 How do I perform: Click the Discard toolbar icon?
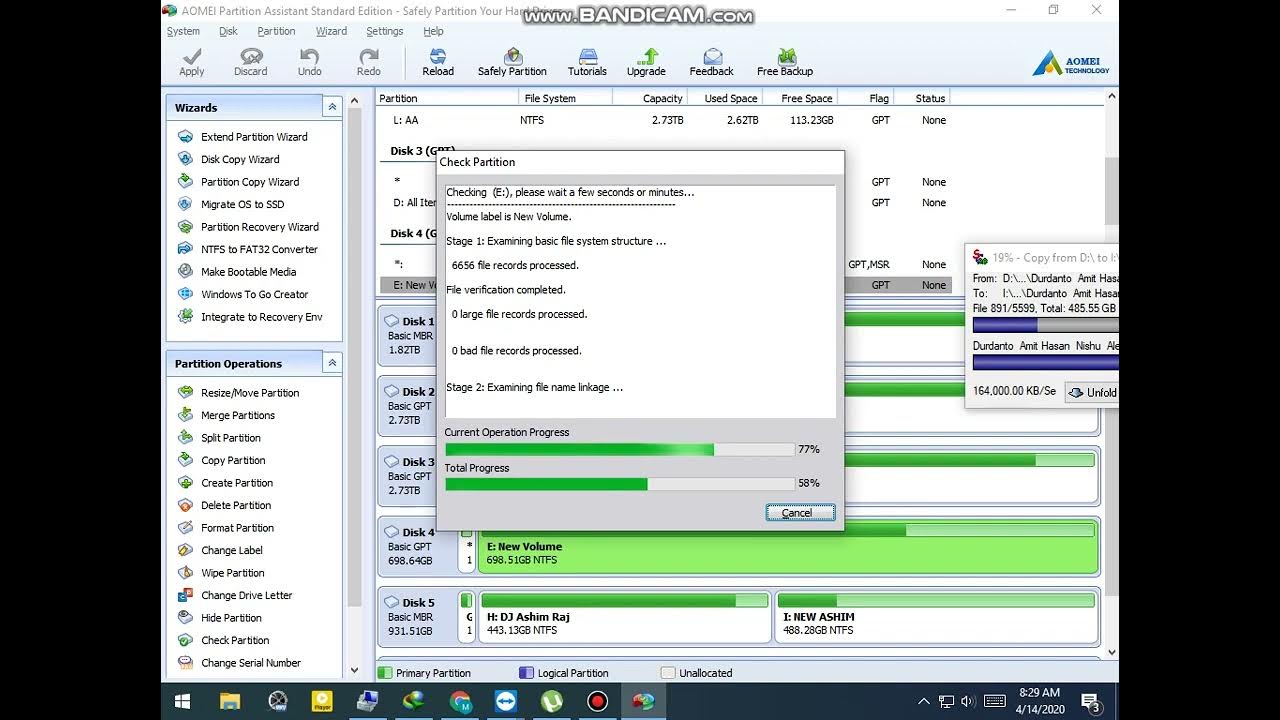pyautogui.click(x=251, y=62)
